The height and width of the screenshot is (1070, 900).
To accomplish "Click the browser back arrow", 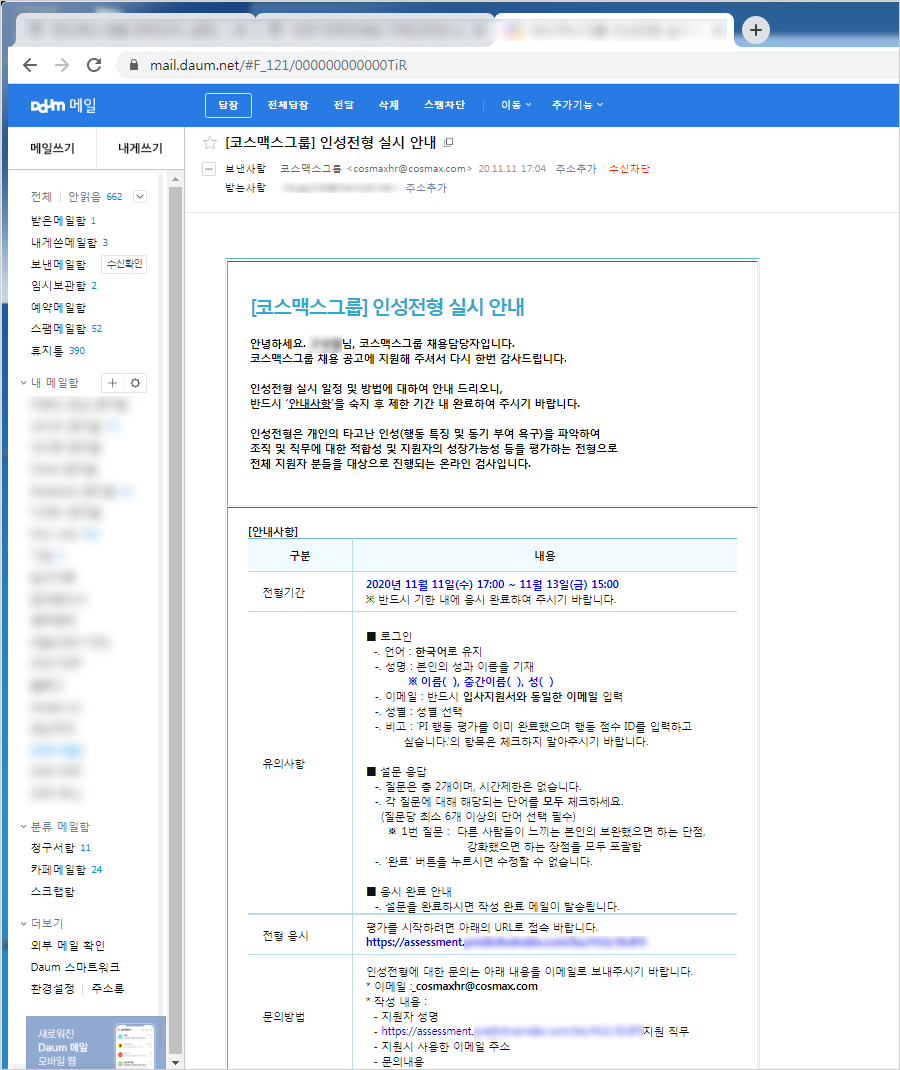I will [x=30, y=65].
